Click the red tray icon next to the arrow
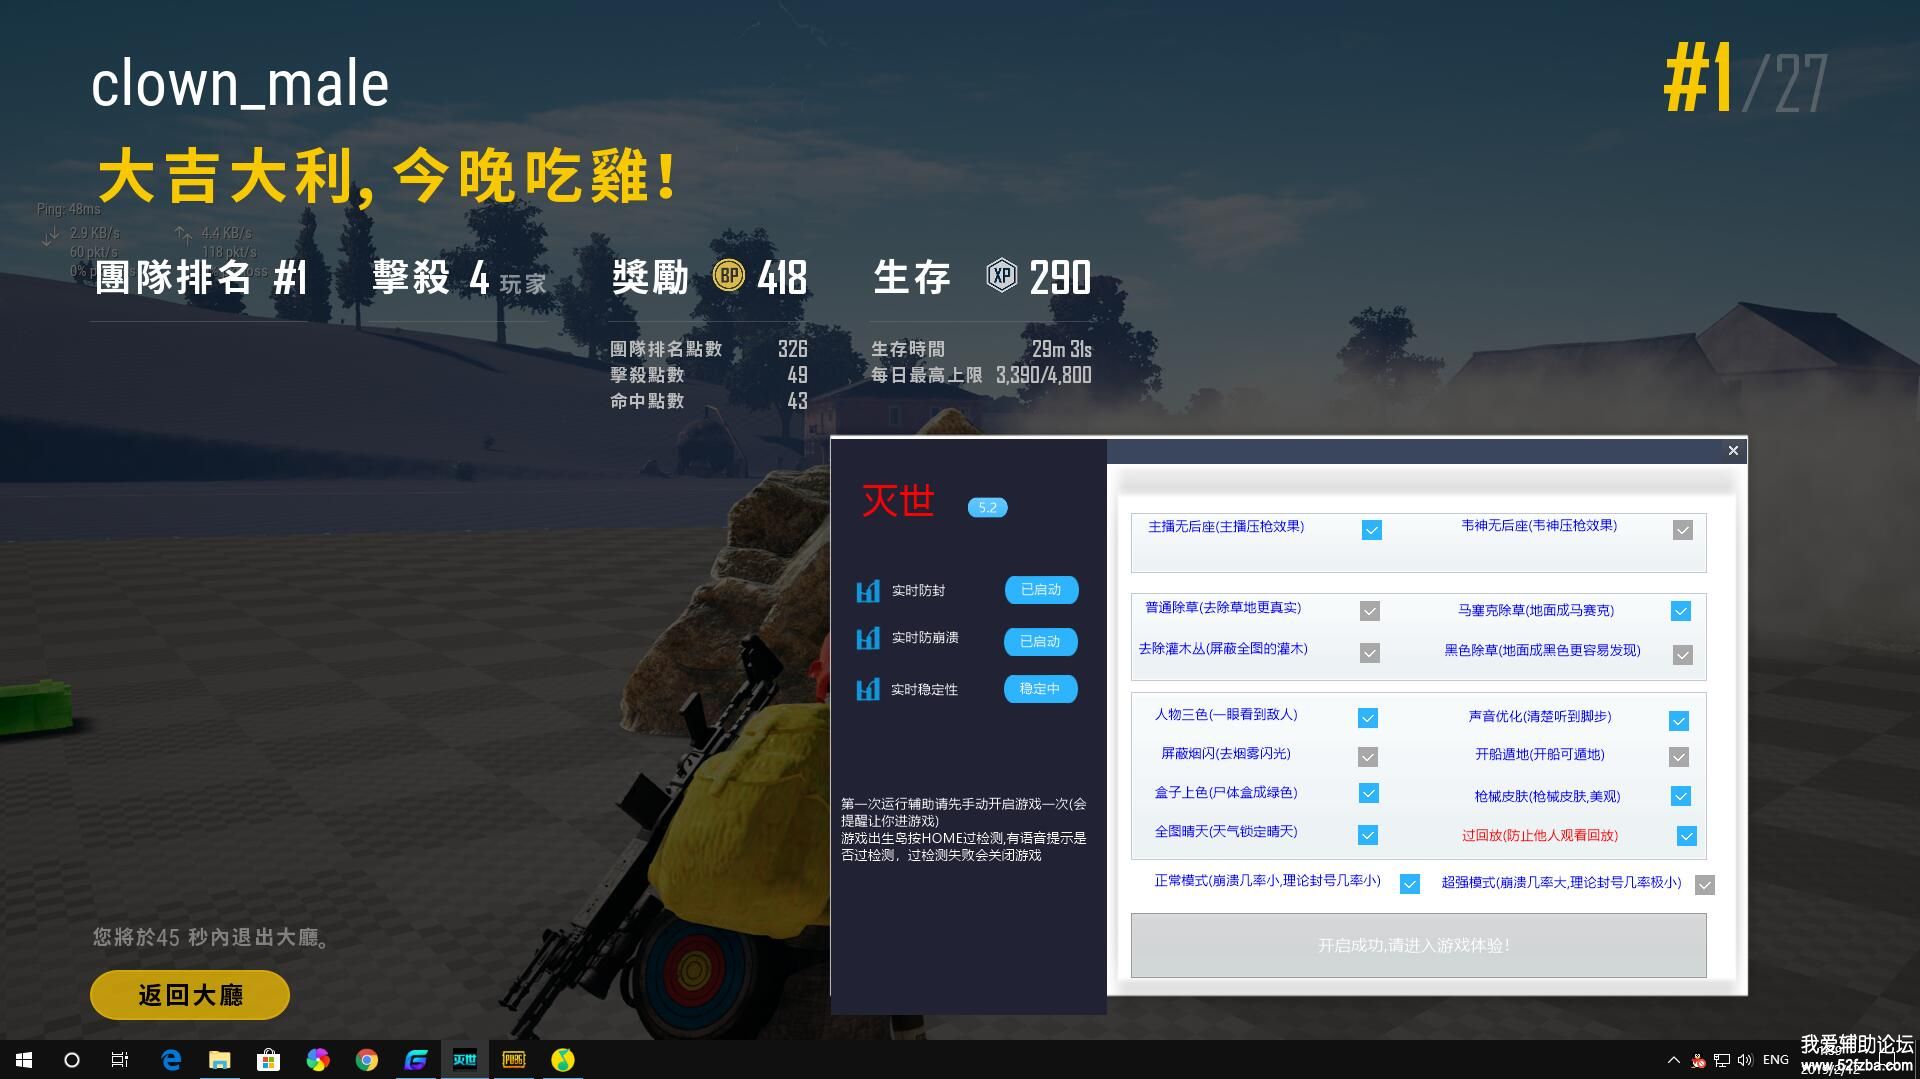This screenshot has width=1920, height=1079. click(x=1698, y=1060)
